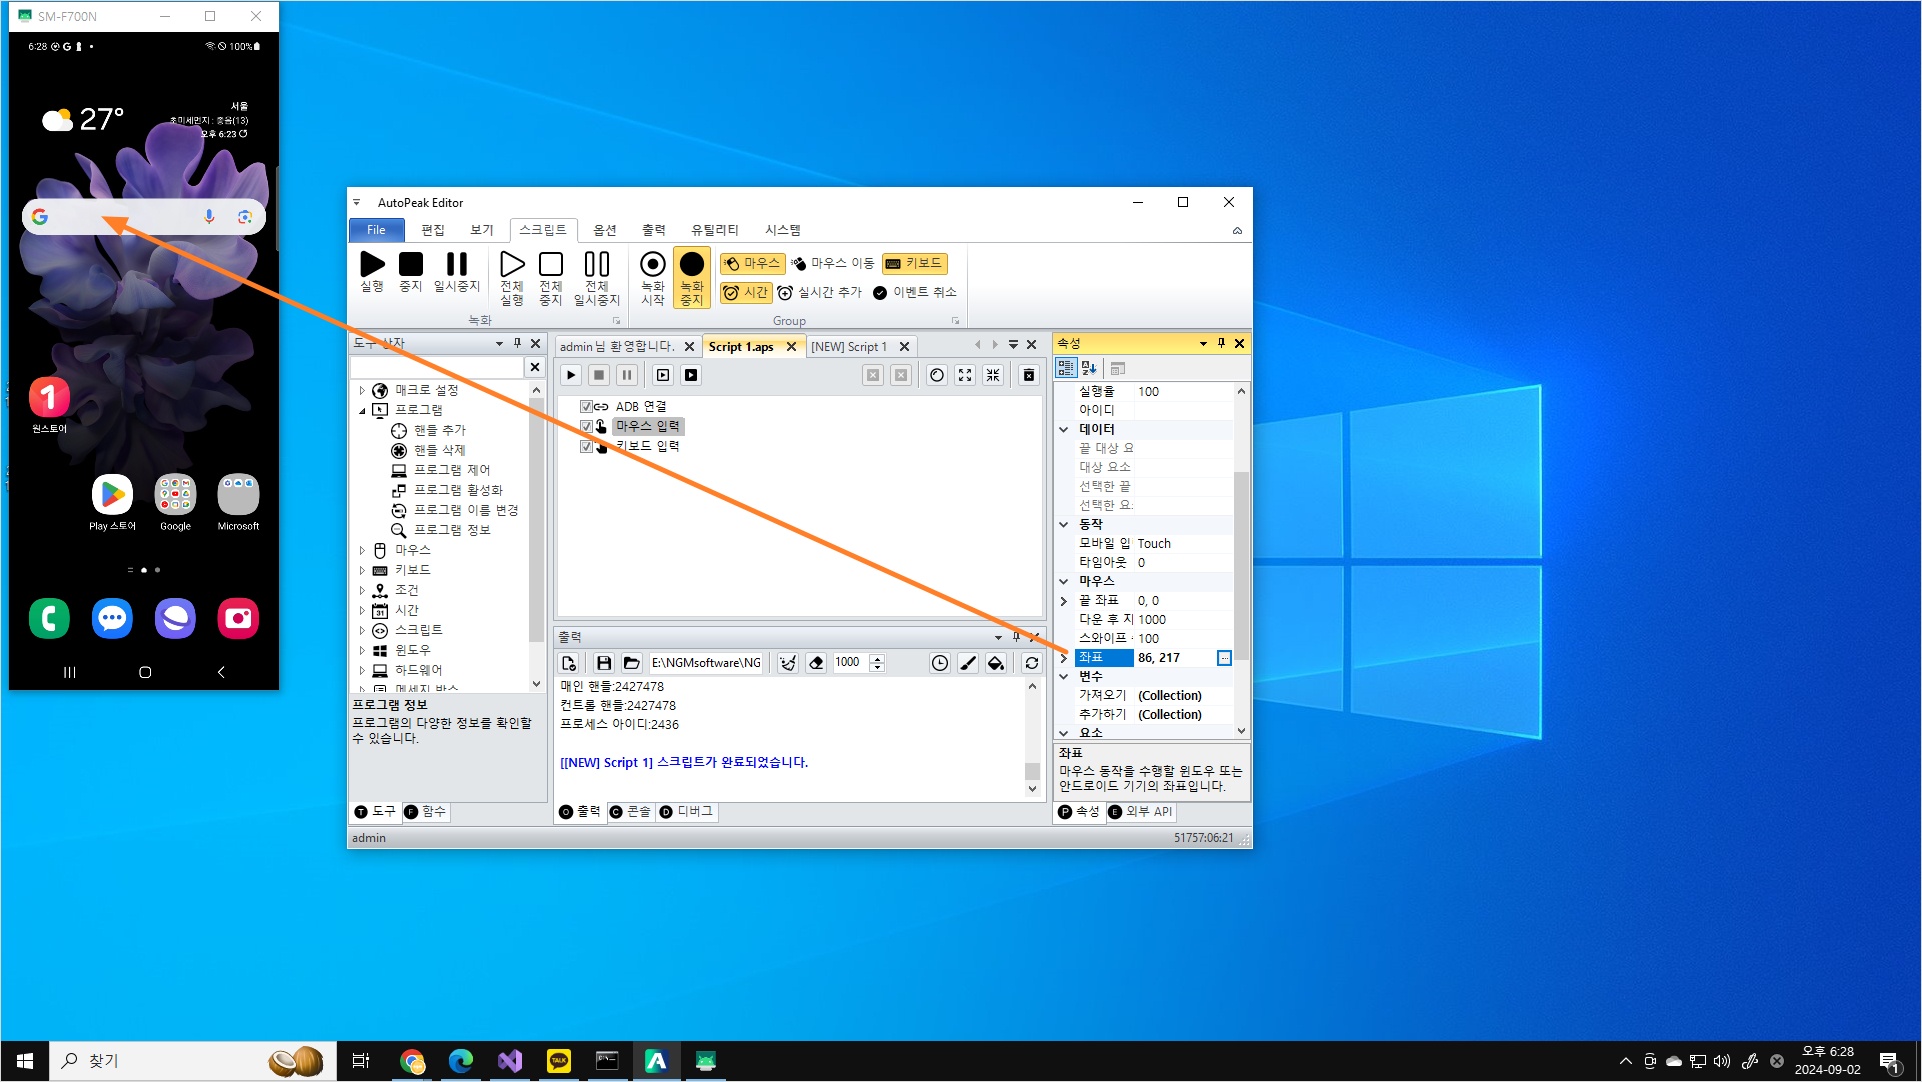Click the eraser icon in output toolbar
Screen dimensions: 1922x1082
coord(816,663)
